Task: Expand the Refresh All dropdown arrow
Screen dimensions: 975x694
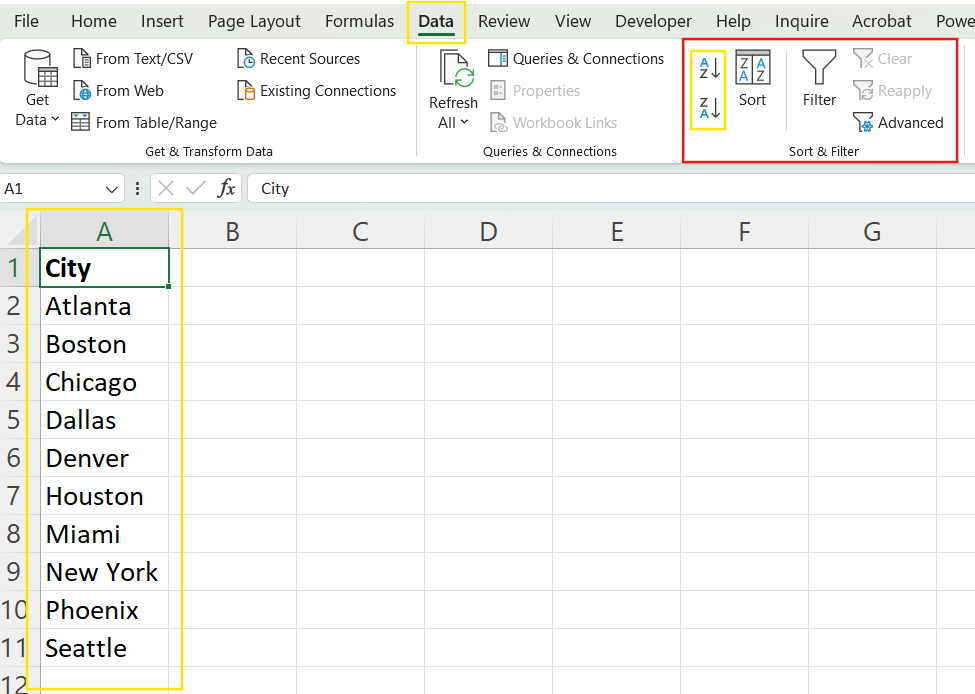Action: point(464,122)
